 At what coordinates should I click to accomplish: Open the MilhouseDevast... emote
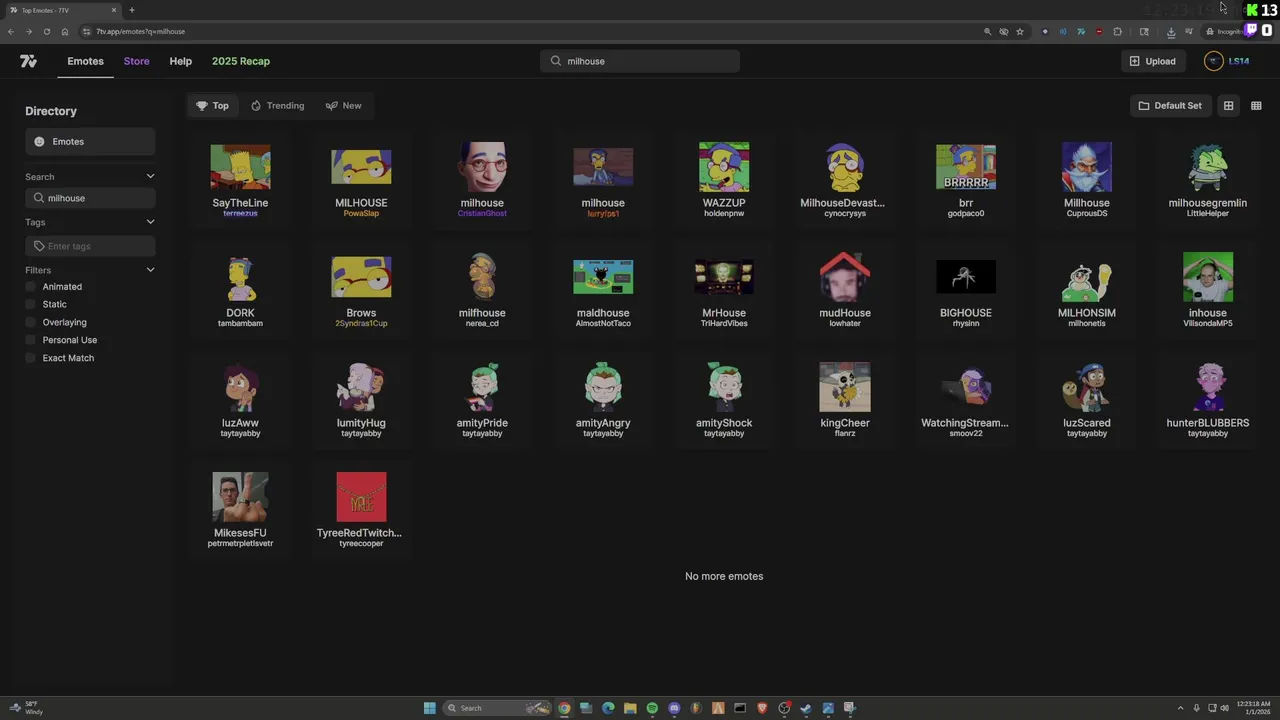(845, 180)
